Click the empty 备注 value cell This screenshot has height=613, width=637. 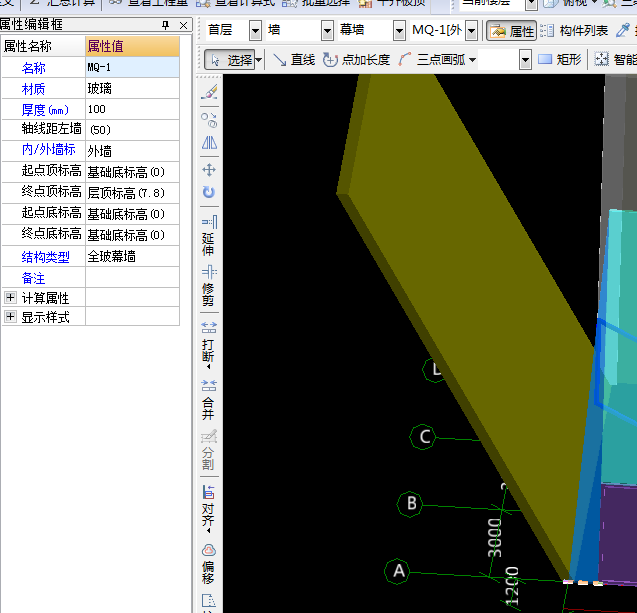pos(132,277)
